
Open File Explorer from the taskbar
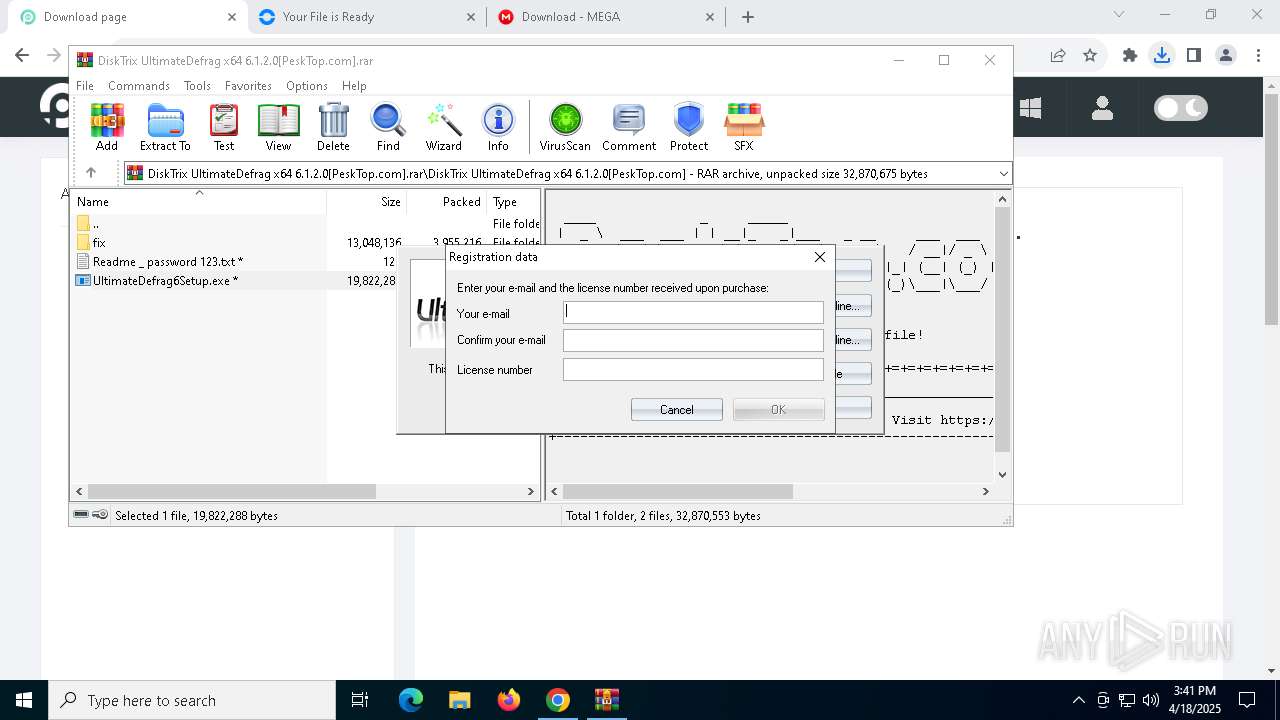coord(459,700)
